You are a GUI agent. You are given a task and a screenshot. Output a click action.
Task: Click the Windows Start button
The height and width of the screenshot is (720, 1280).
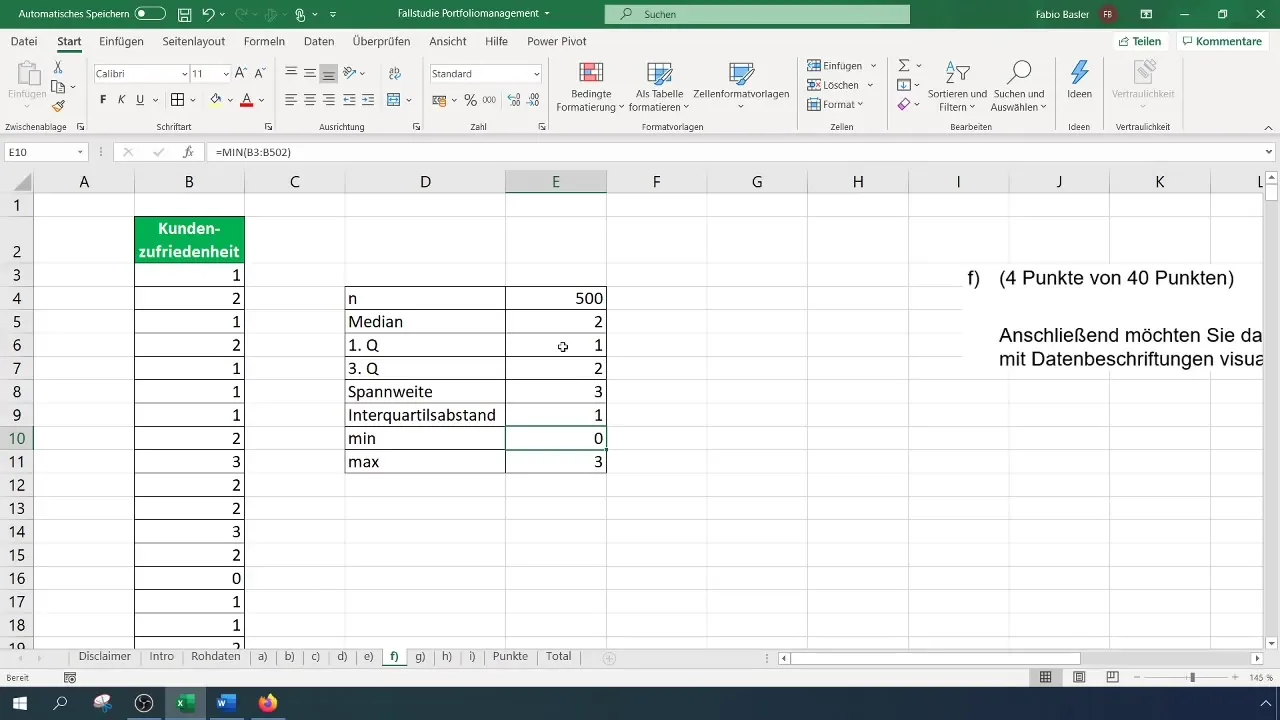pyautogui.click(x=20, y=703)
